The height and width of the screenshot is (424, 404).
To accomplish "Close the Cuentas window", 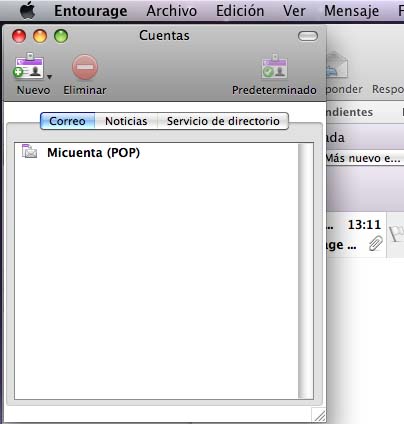I will tap(19, 36).
